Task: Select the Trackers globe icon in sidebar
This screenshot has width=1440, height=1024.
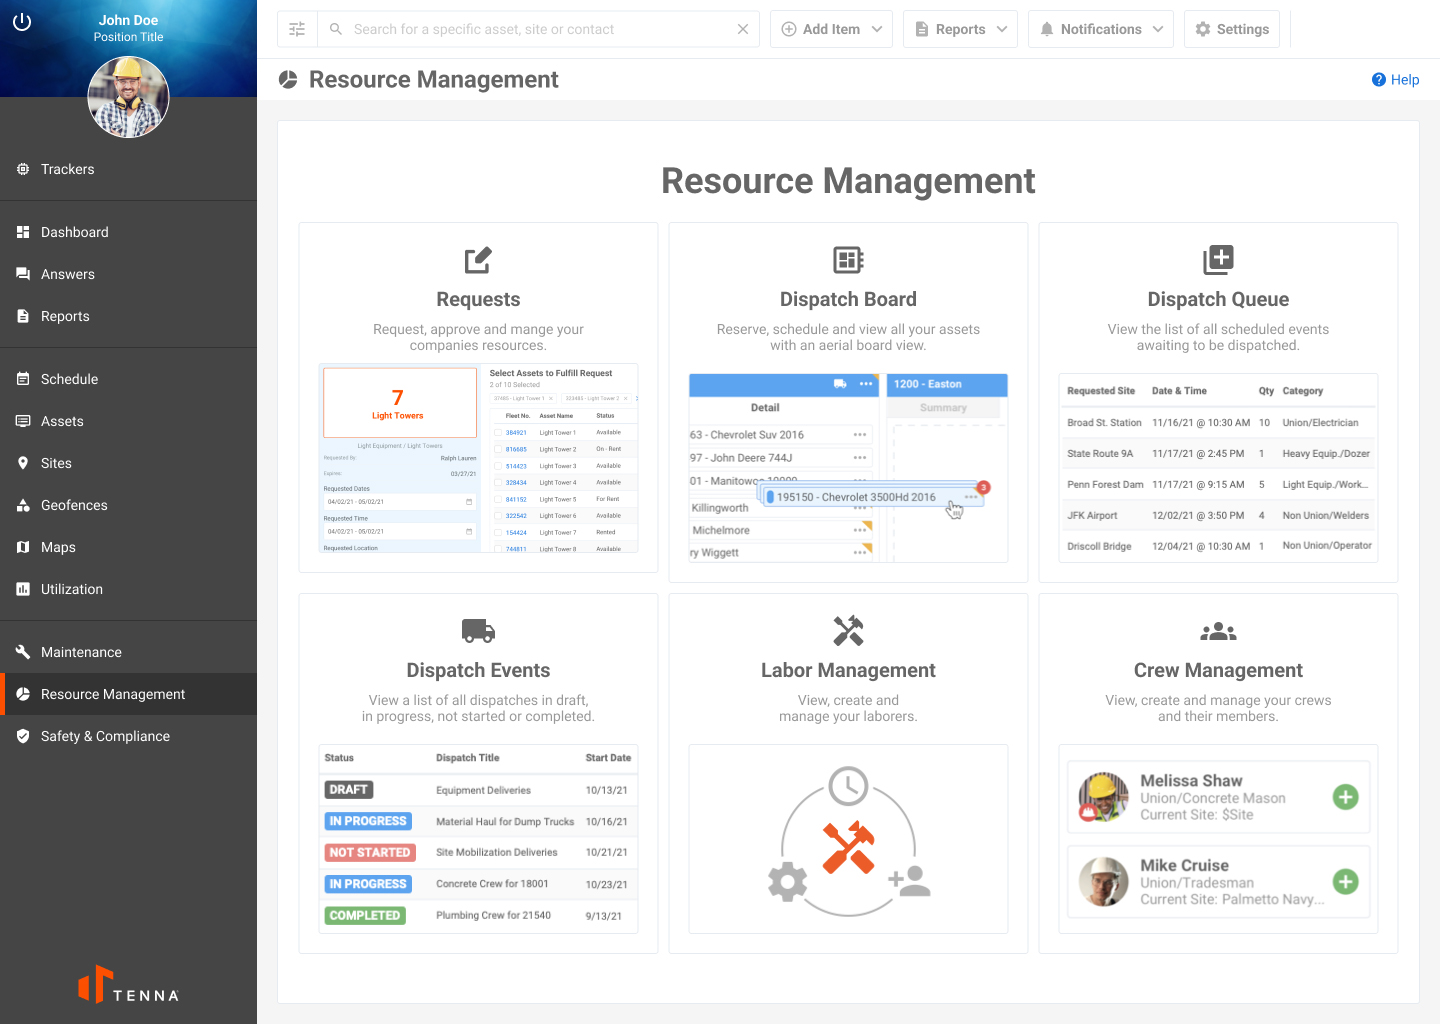Action: (x=23, y=169)
